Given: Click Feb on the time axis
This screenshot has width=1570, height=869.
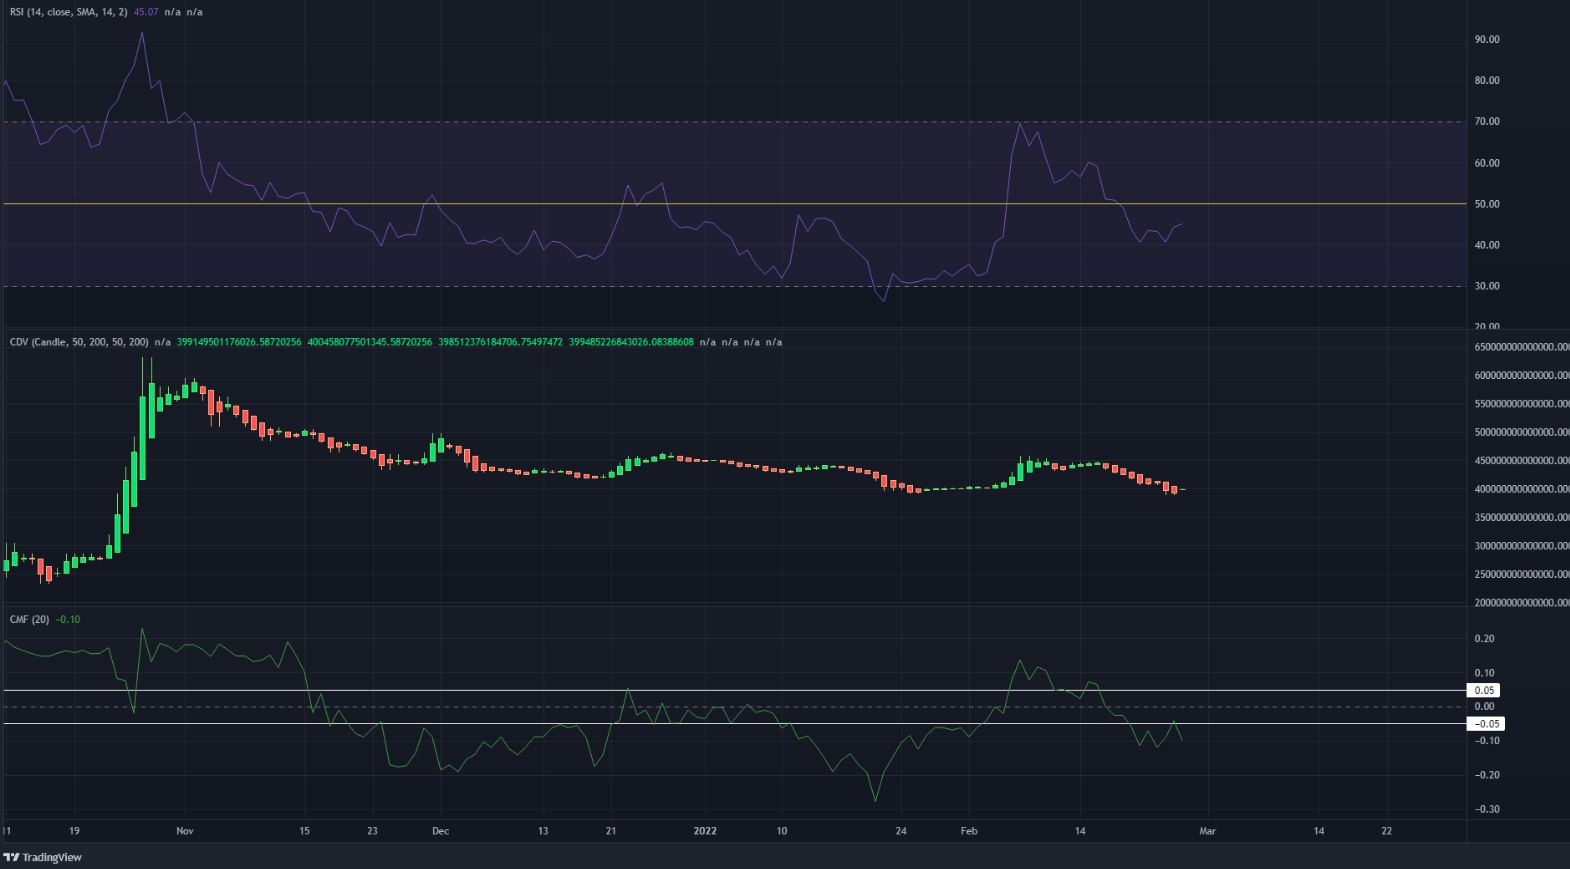Looking at the screenshot, I should pos(968,831).
